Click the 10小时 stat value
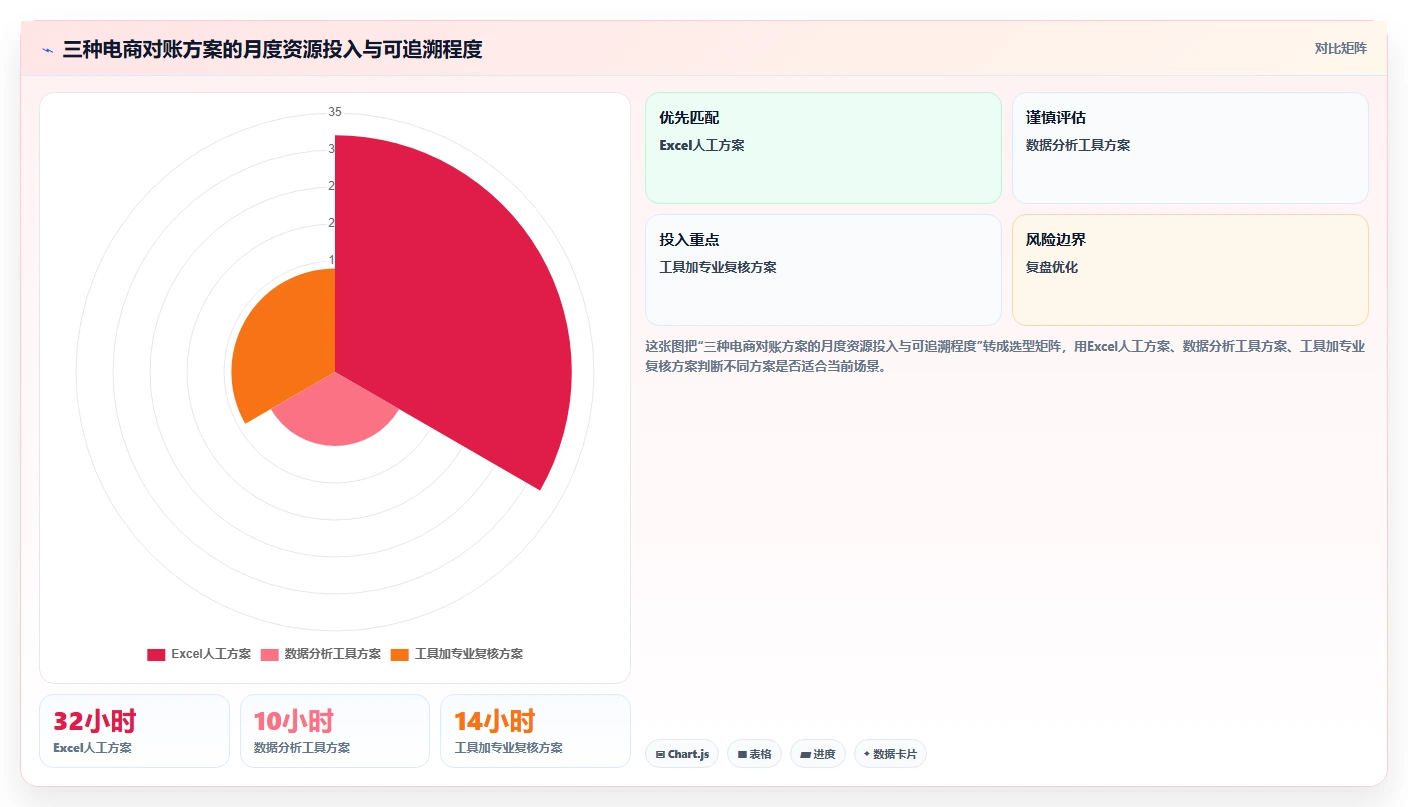This screenshot has height=807, width=1408. (294, 721)
